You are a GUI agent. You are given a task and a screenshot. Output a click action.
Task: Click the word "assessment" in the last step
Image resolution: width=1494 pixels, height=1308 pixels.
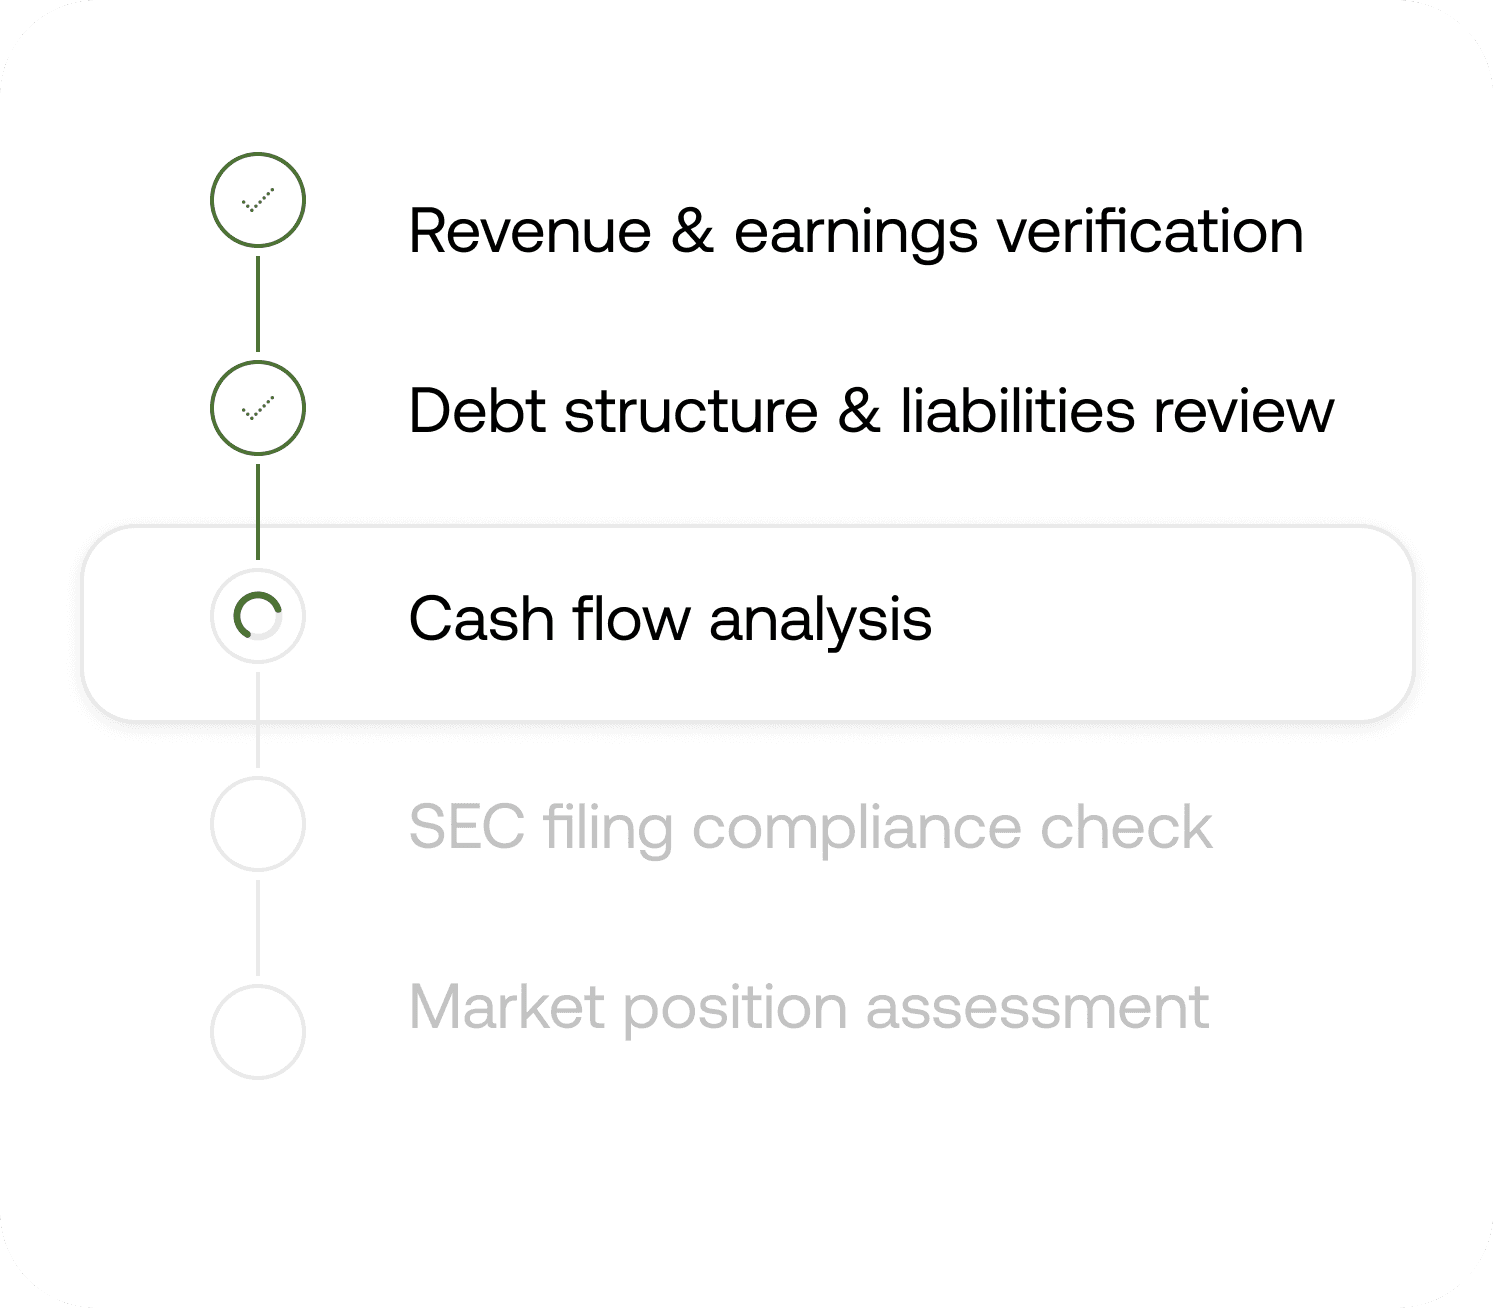point(1037,1008)
